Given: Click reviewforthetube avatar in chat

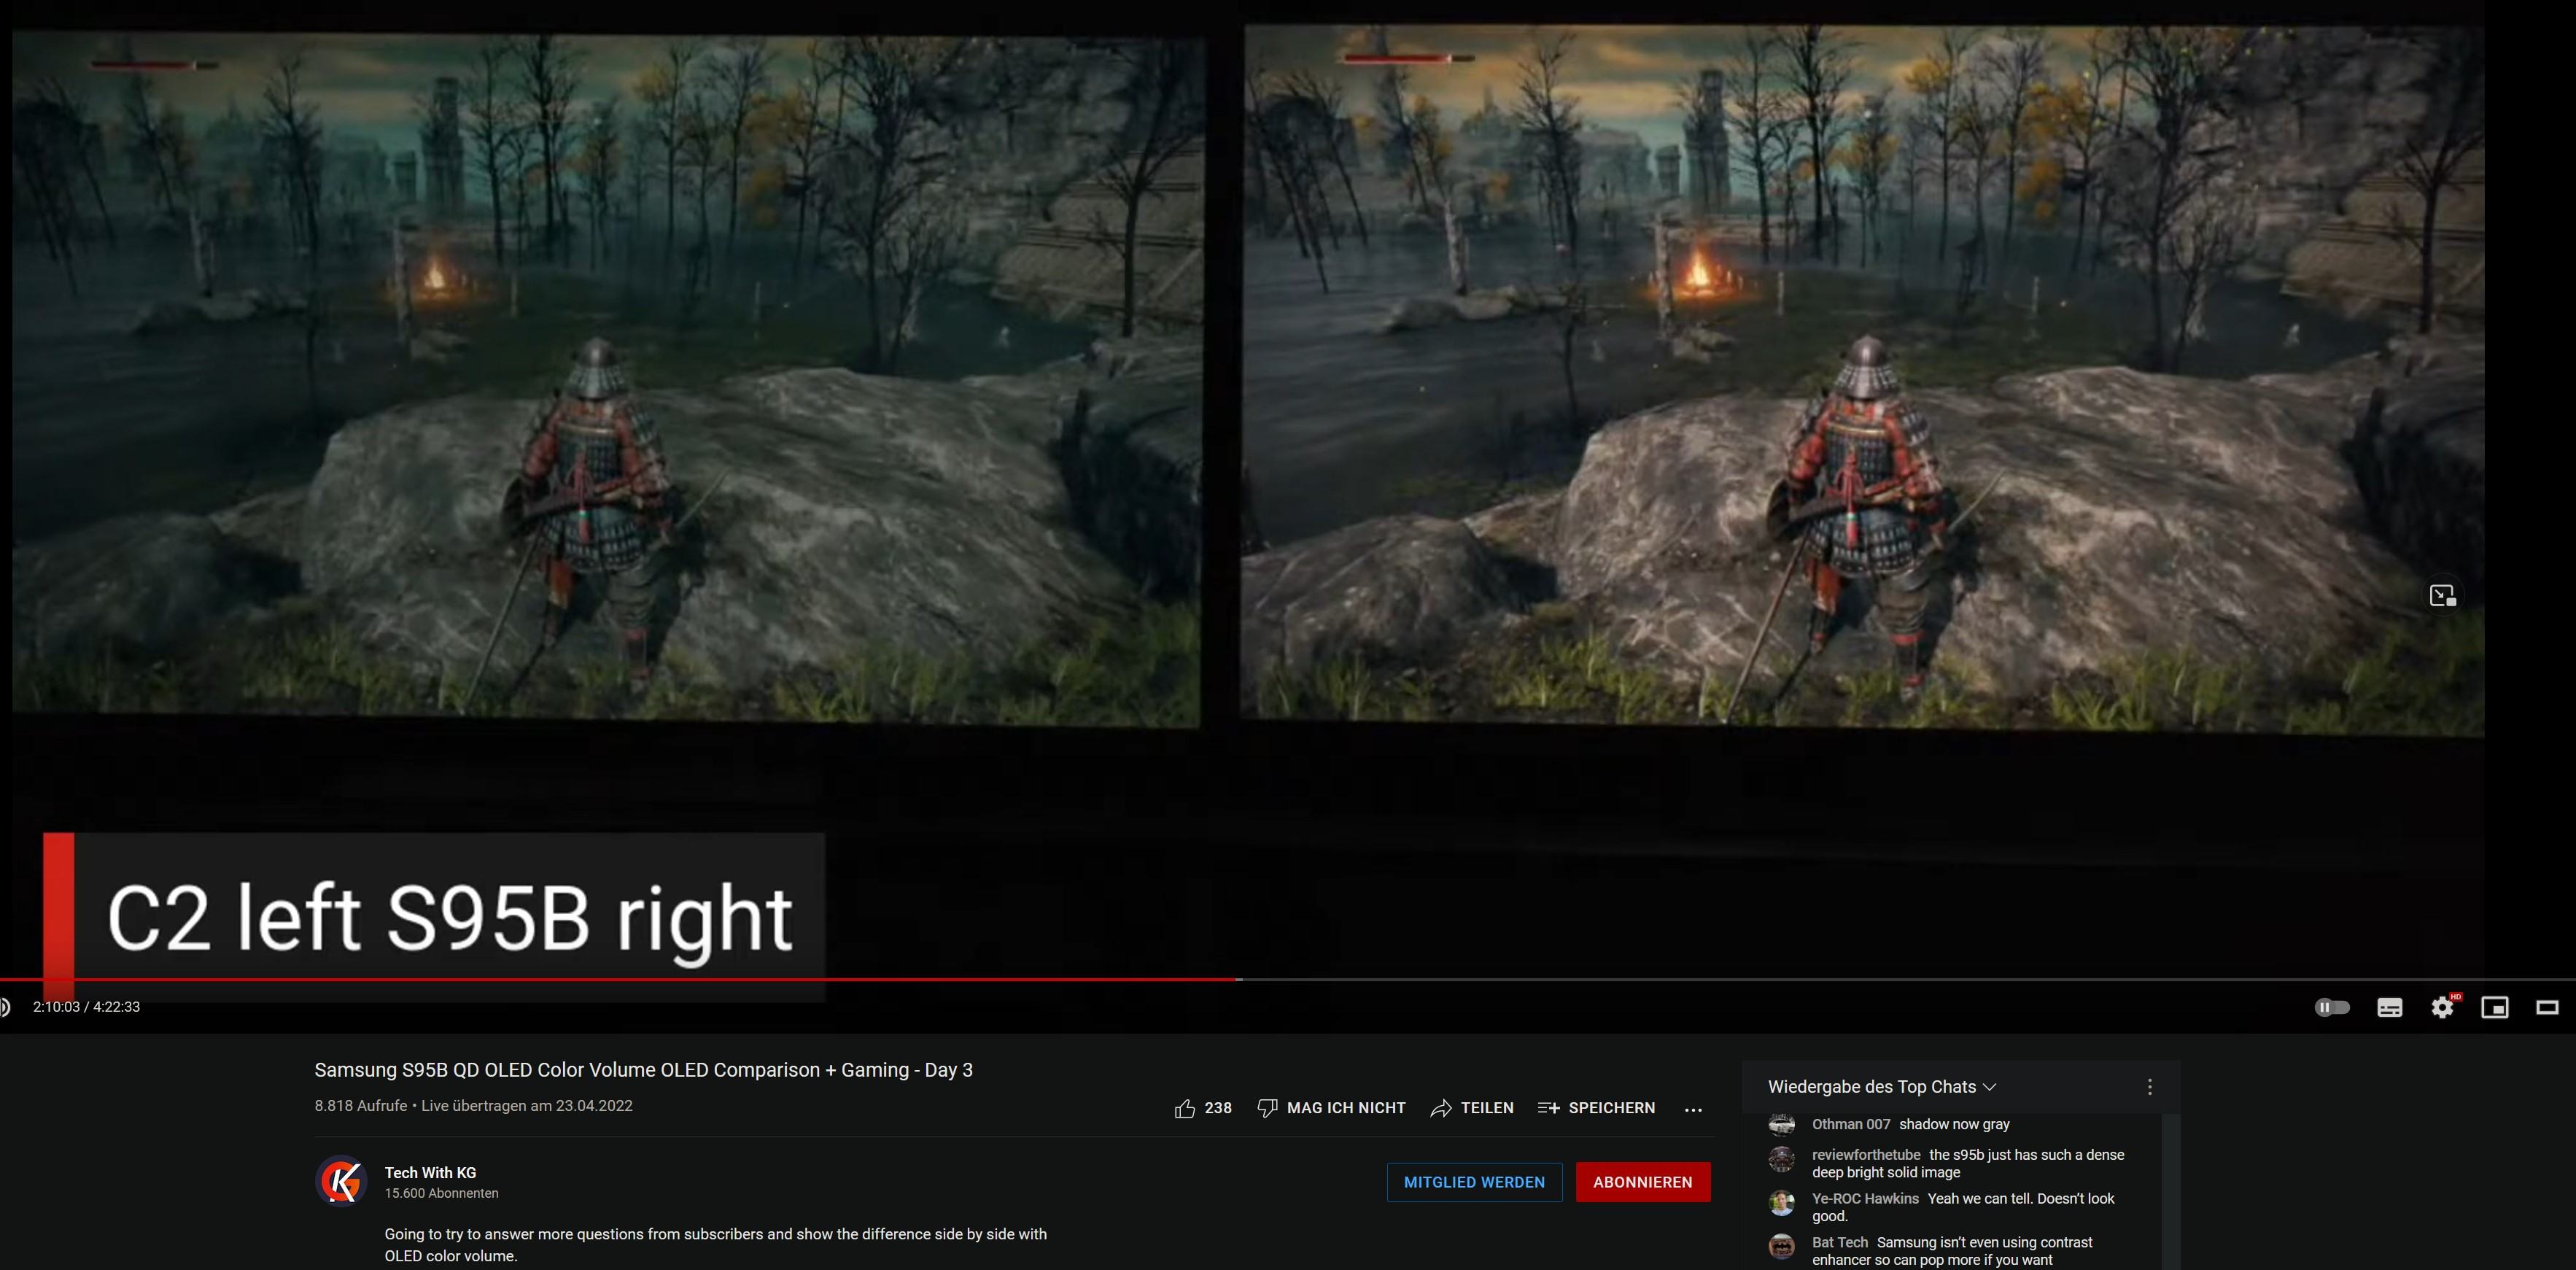Looking at the screenshot, I should (x=1782, y=1159).
